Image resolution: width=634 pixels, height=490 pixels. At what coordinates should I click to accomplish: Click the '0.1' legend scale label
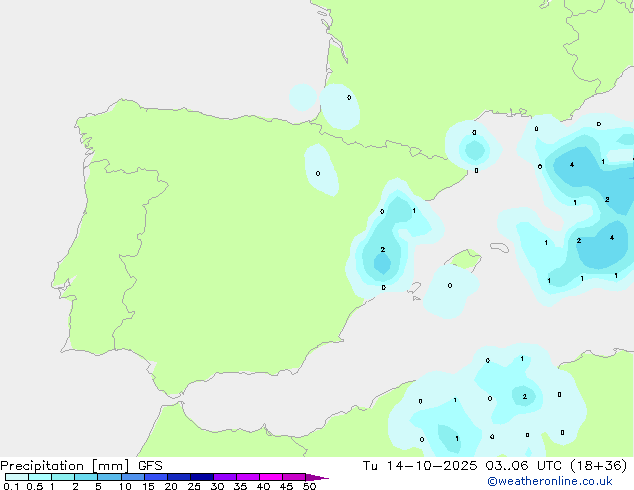point(11,486)
